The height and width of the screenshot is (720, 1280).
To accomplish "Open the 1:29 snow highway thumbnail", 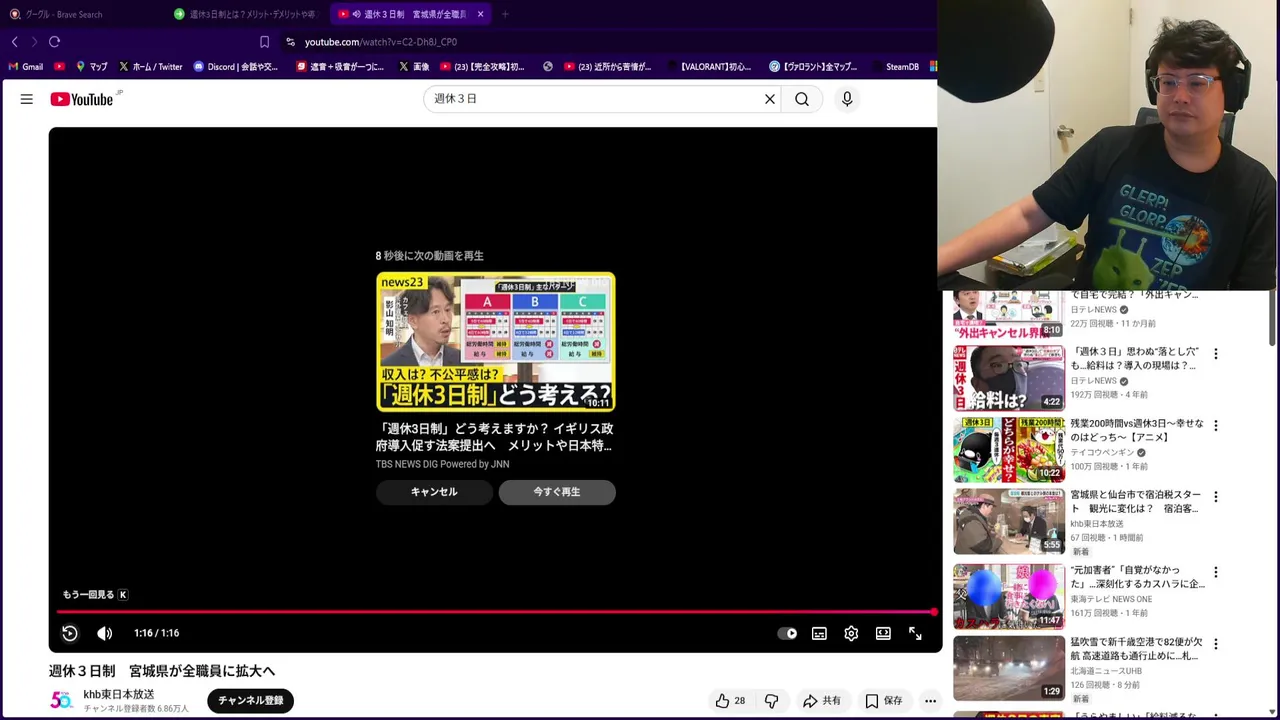I will (x=1009, y=668).
